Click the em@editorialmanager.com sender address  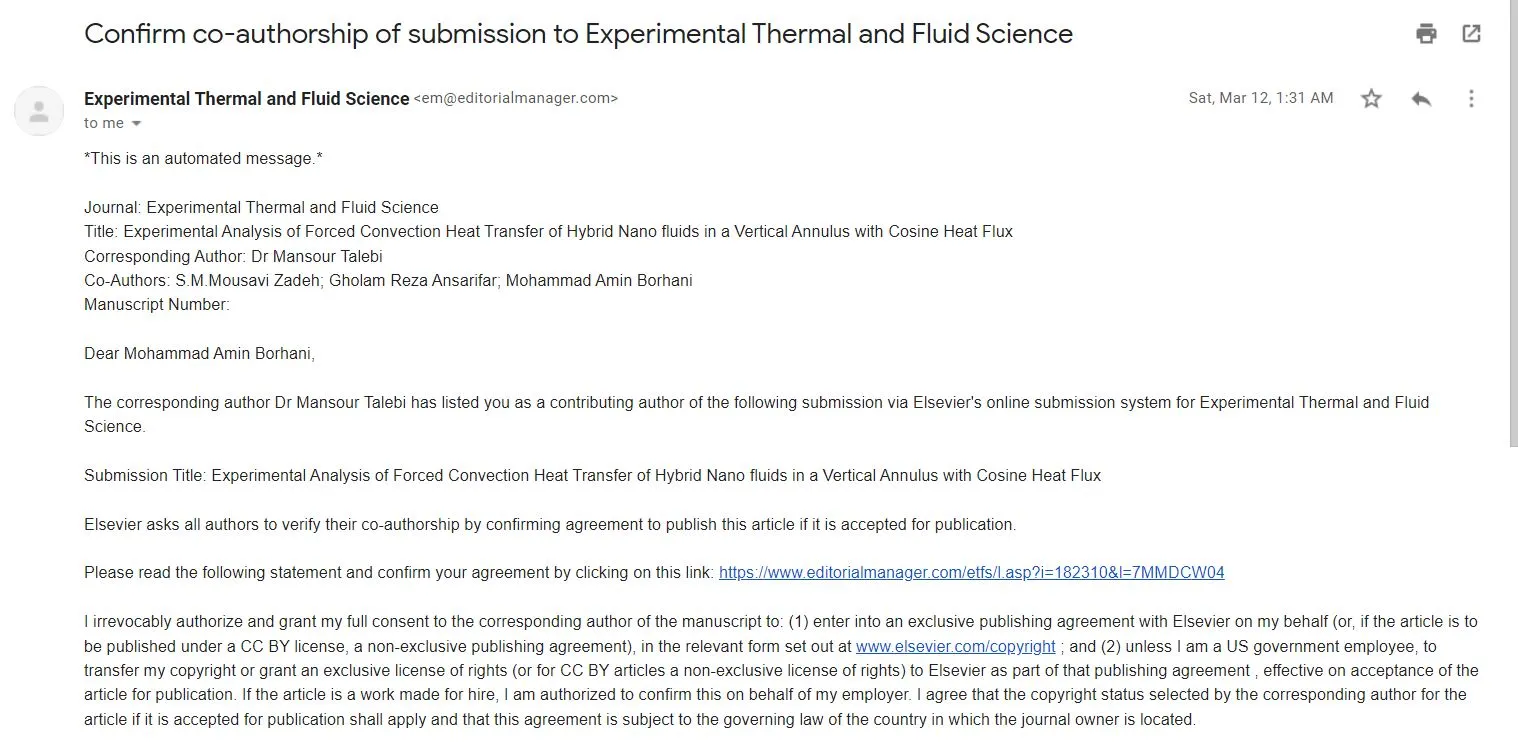tap(516, 98)
